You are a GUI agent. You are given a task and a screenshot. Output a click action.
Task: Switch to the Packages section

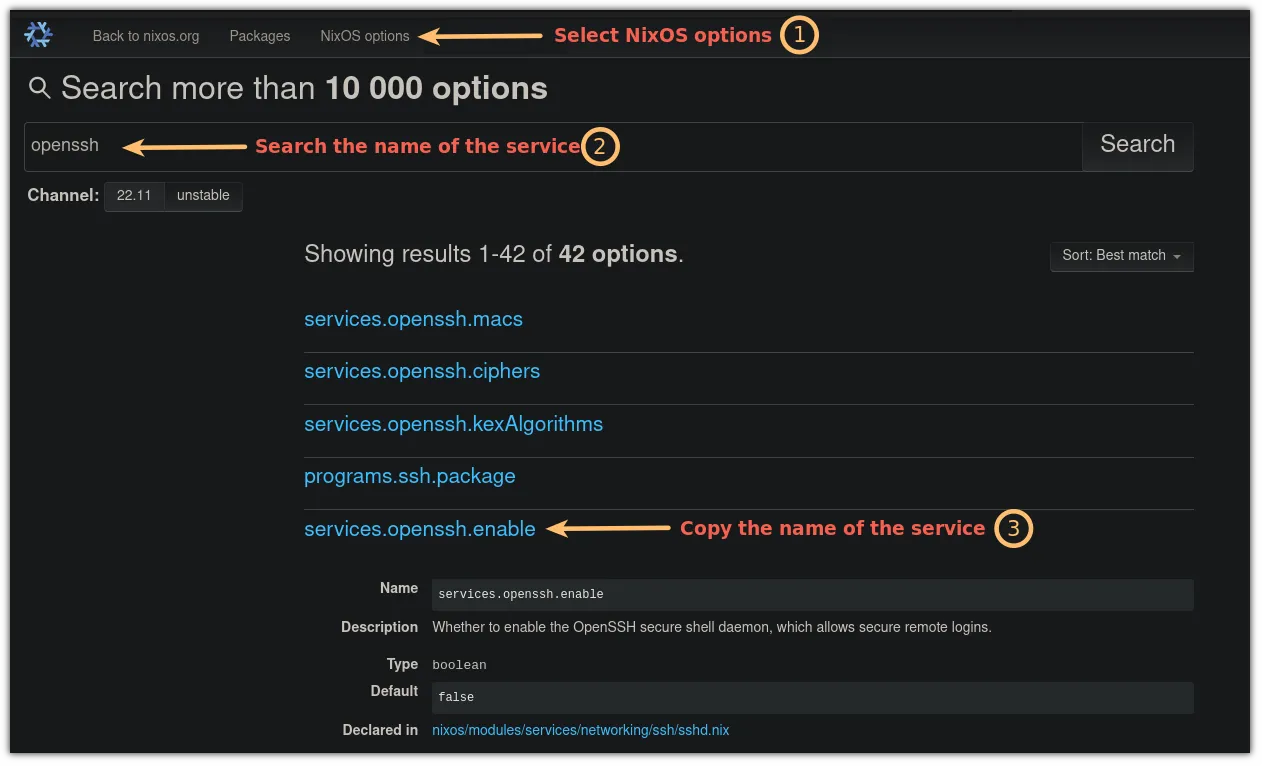pos(259,35)
